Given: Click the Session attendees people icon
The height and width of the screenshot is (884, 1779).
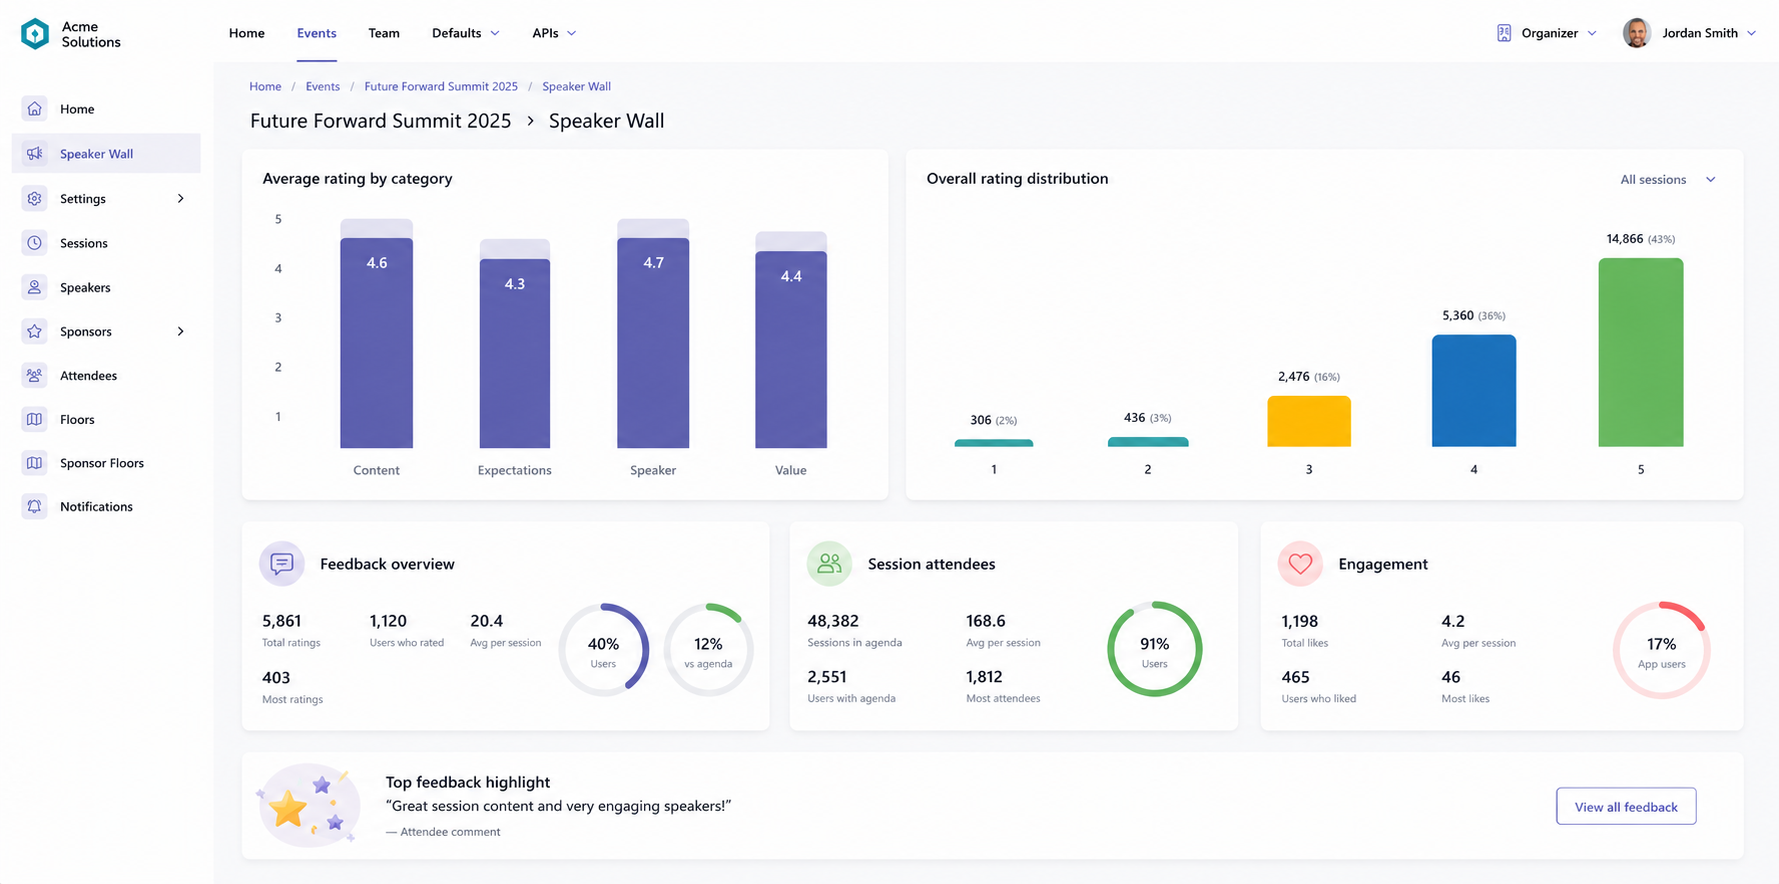Looking at the screenshot, I should 829,564.
